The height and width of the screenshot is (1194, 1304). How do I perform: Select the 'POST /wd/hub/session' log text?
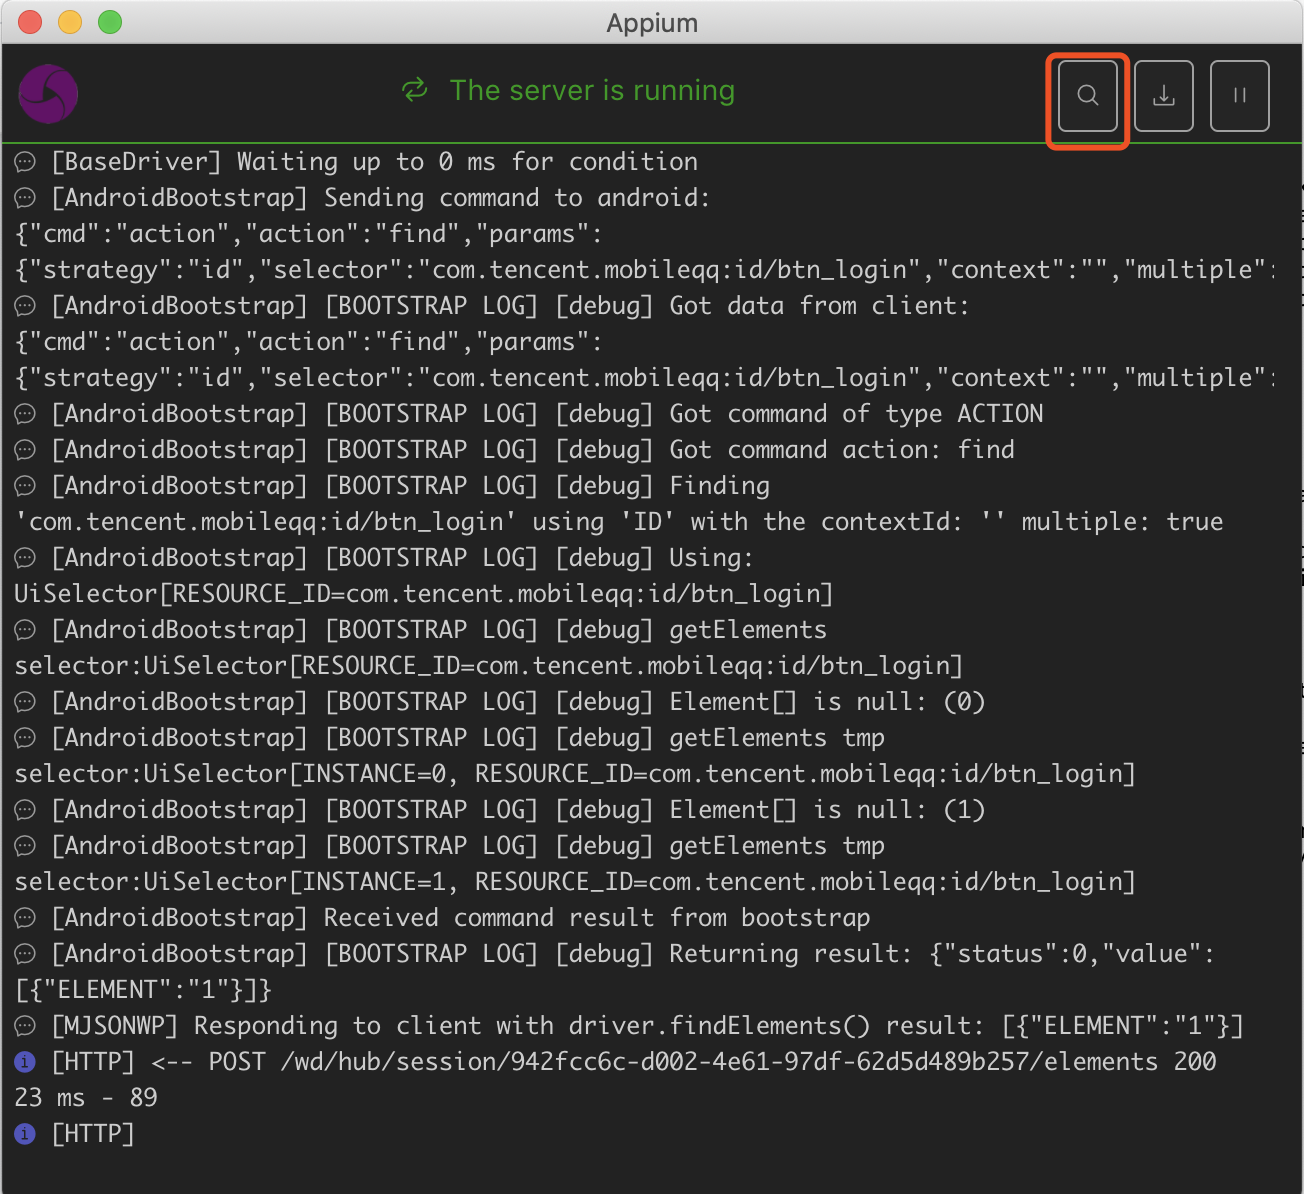[683, 1062]
